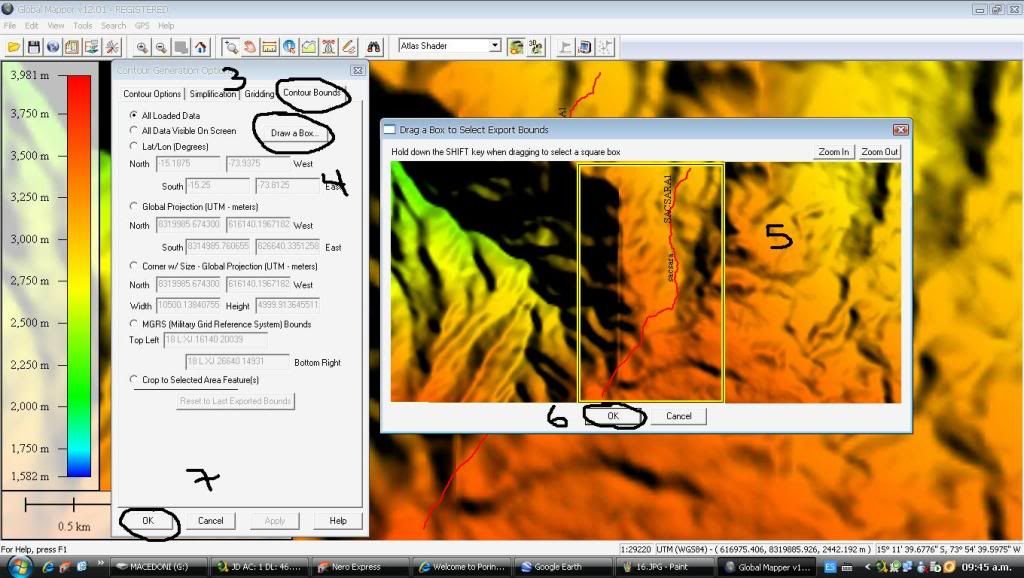
Task: Open the Edit menu
Action: (x=31, y=25)
